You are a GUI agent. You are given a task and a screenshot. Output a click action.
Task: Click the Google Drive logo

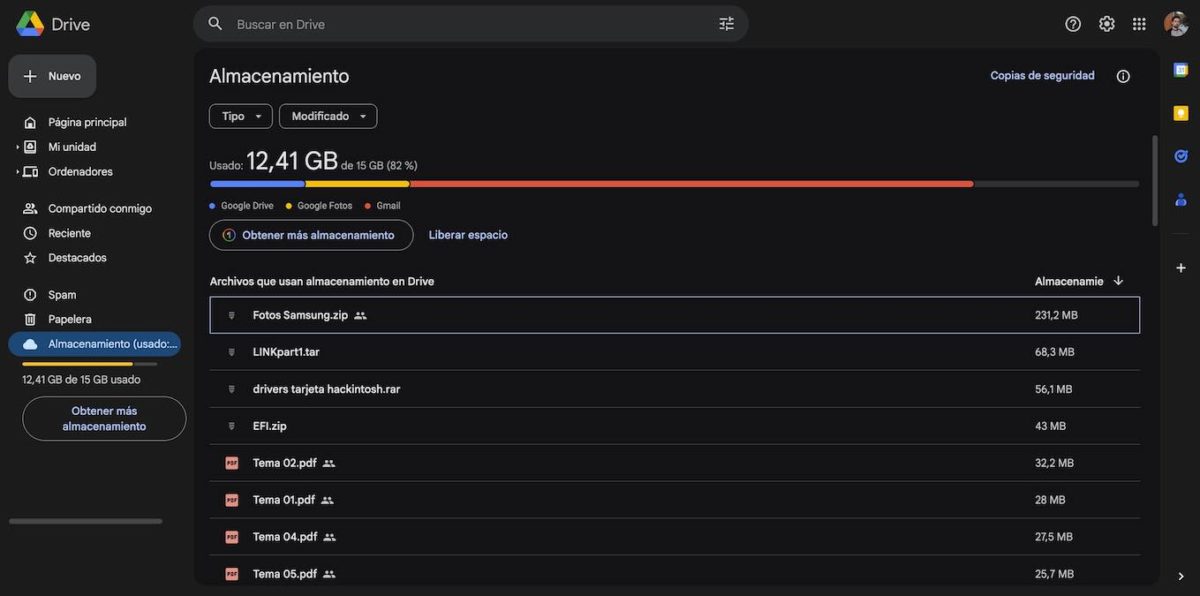(x=30, y=24)
